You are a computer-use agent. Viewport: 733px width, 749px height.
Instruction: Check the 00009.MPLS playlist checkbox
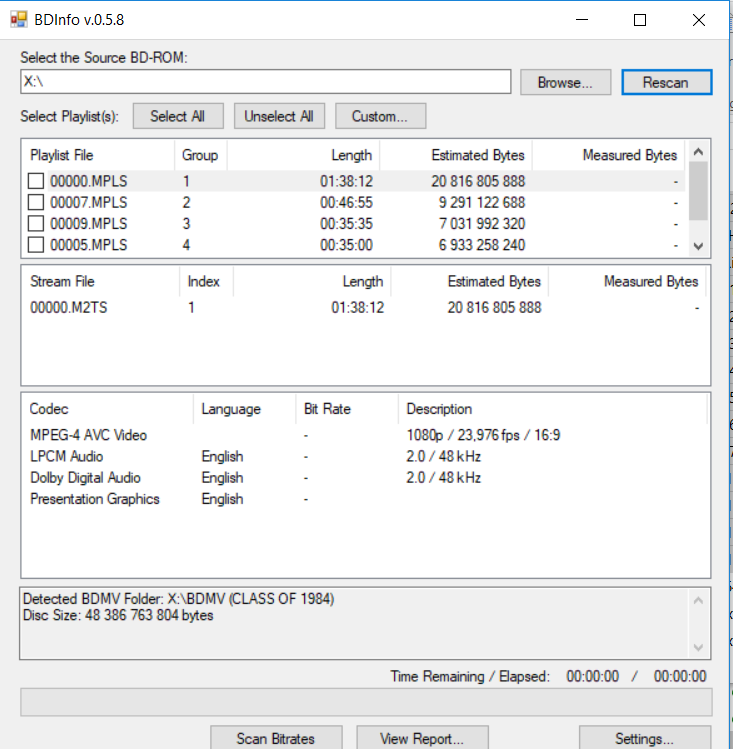tap(36, 224)
